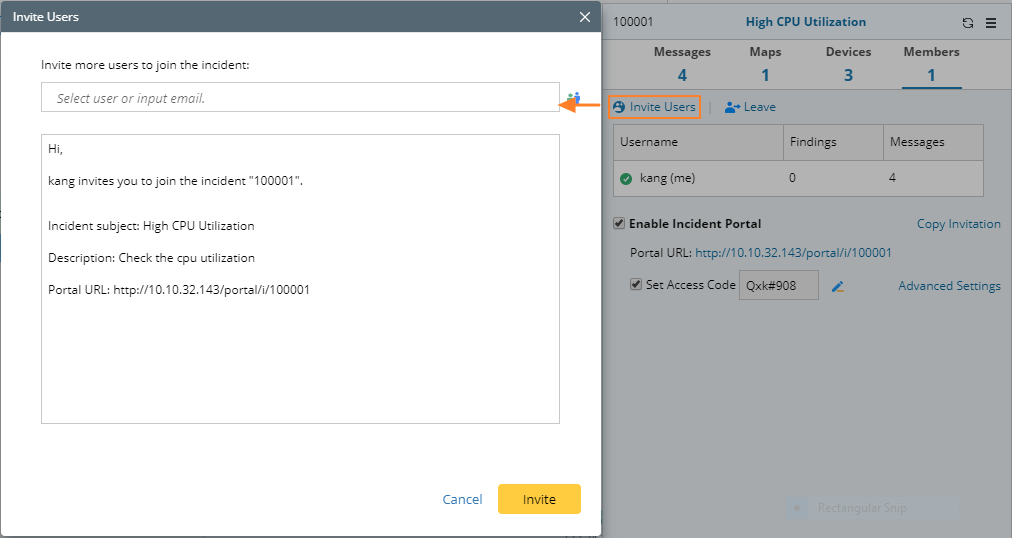Viewport: 1012px width, 538px height.
Task: Open the incident hamburger menu
Action: (x=991, y=23)
